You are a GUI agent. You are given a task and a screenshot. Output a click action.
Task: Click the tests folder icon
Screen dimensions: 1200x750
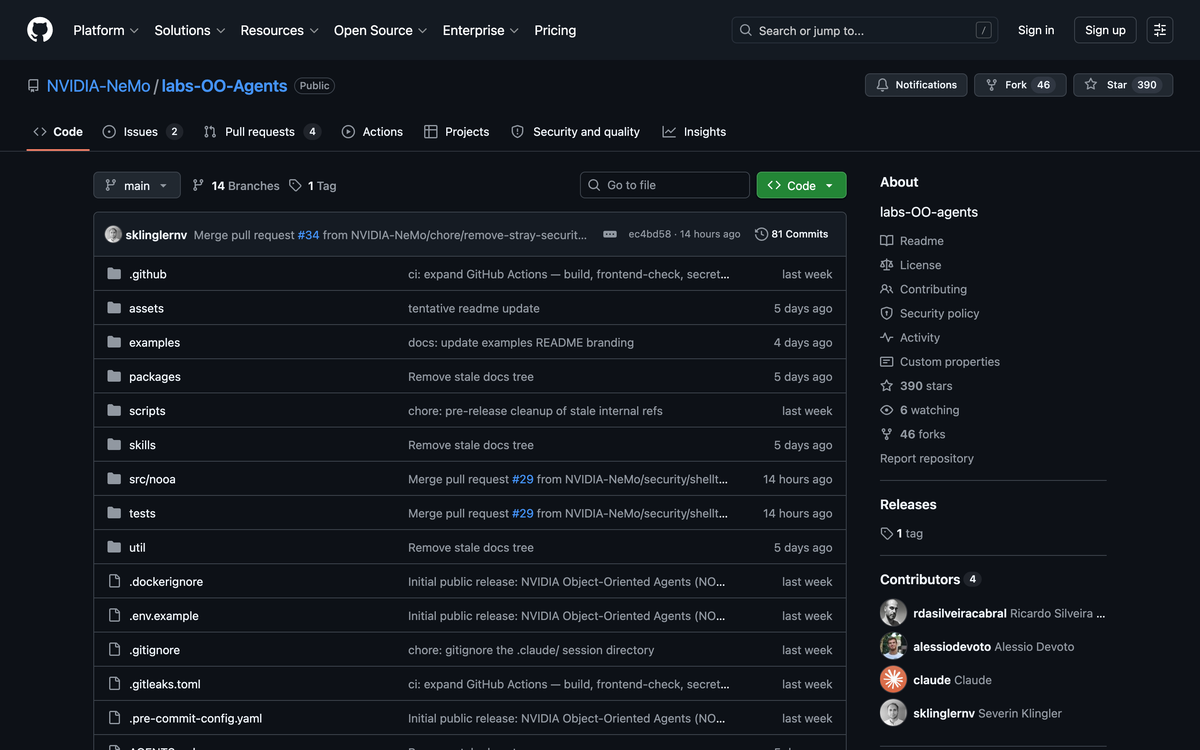tap(114, 513)
